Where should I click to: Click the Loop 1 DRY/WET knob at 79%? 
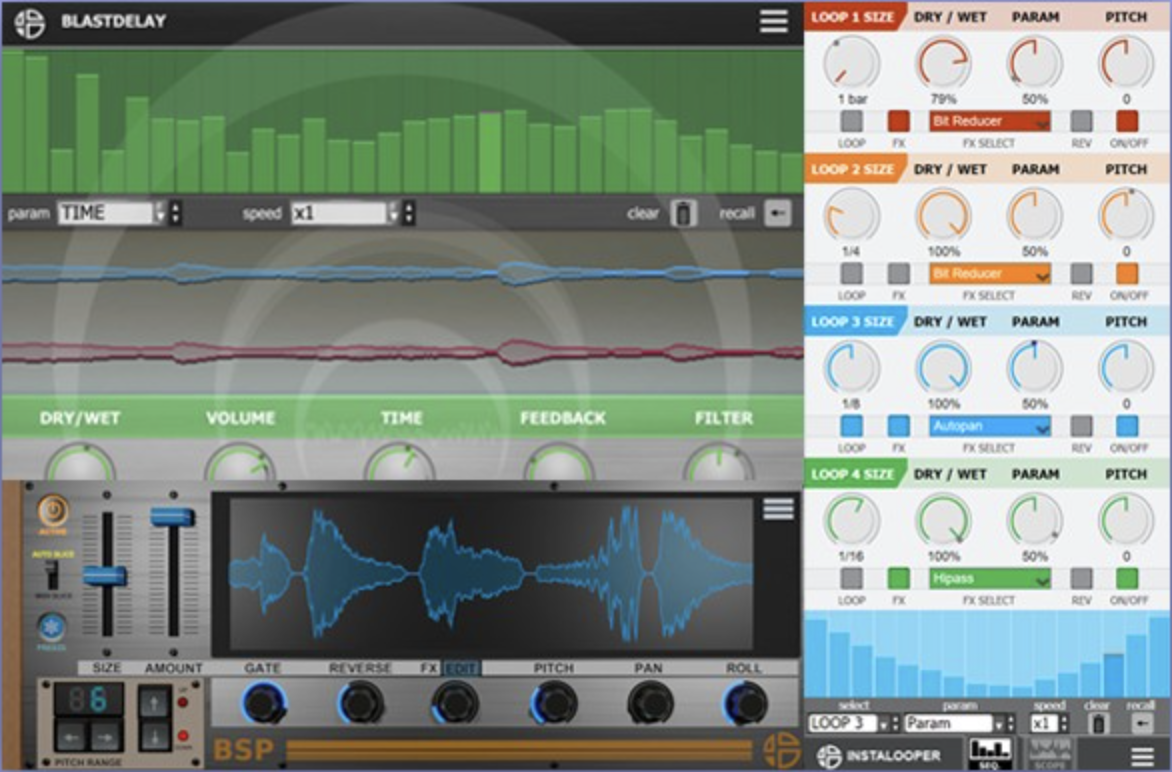click(943, 64)
